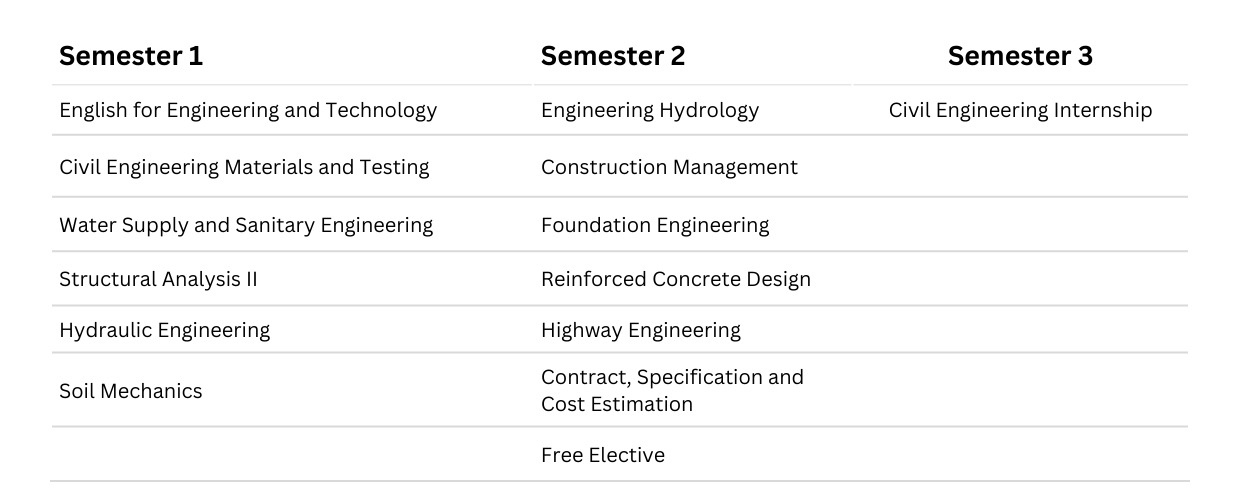This screenshot has height=500, width=1240.
Task: Click the empty Semester 1 cell beside Free Elective
Action: [292, 454]
